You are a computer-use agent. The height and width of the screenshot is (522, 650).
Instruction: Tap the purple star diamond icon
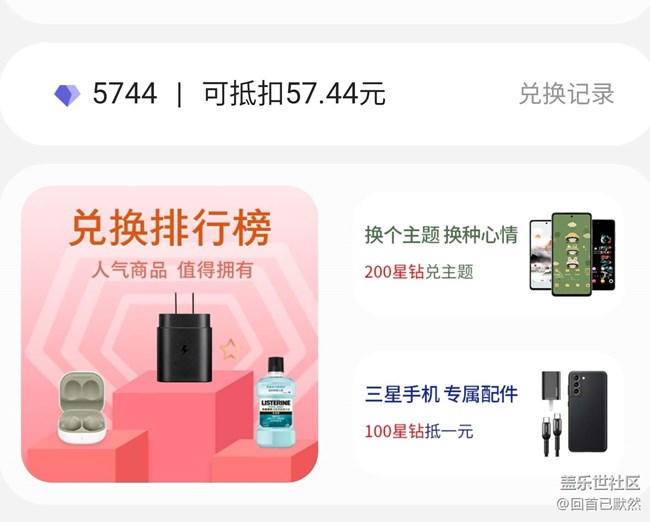tap(67, 95)
